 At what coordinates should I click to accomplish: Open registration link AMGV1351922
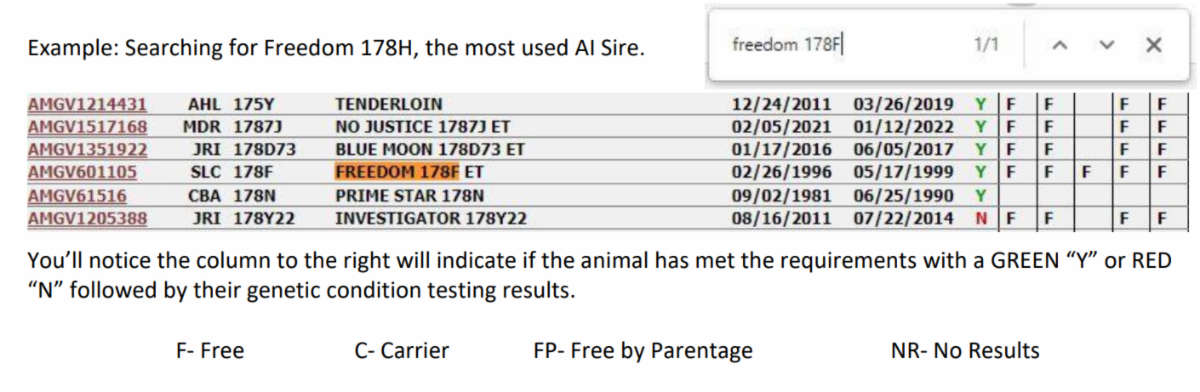point(87,150)
